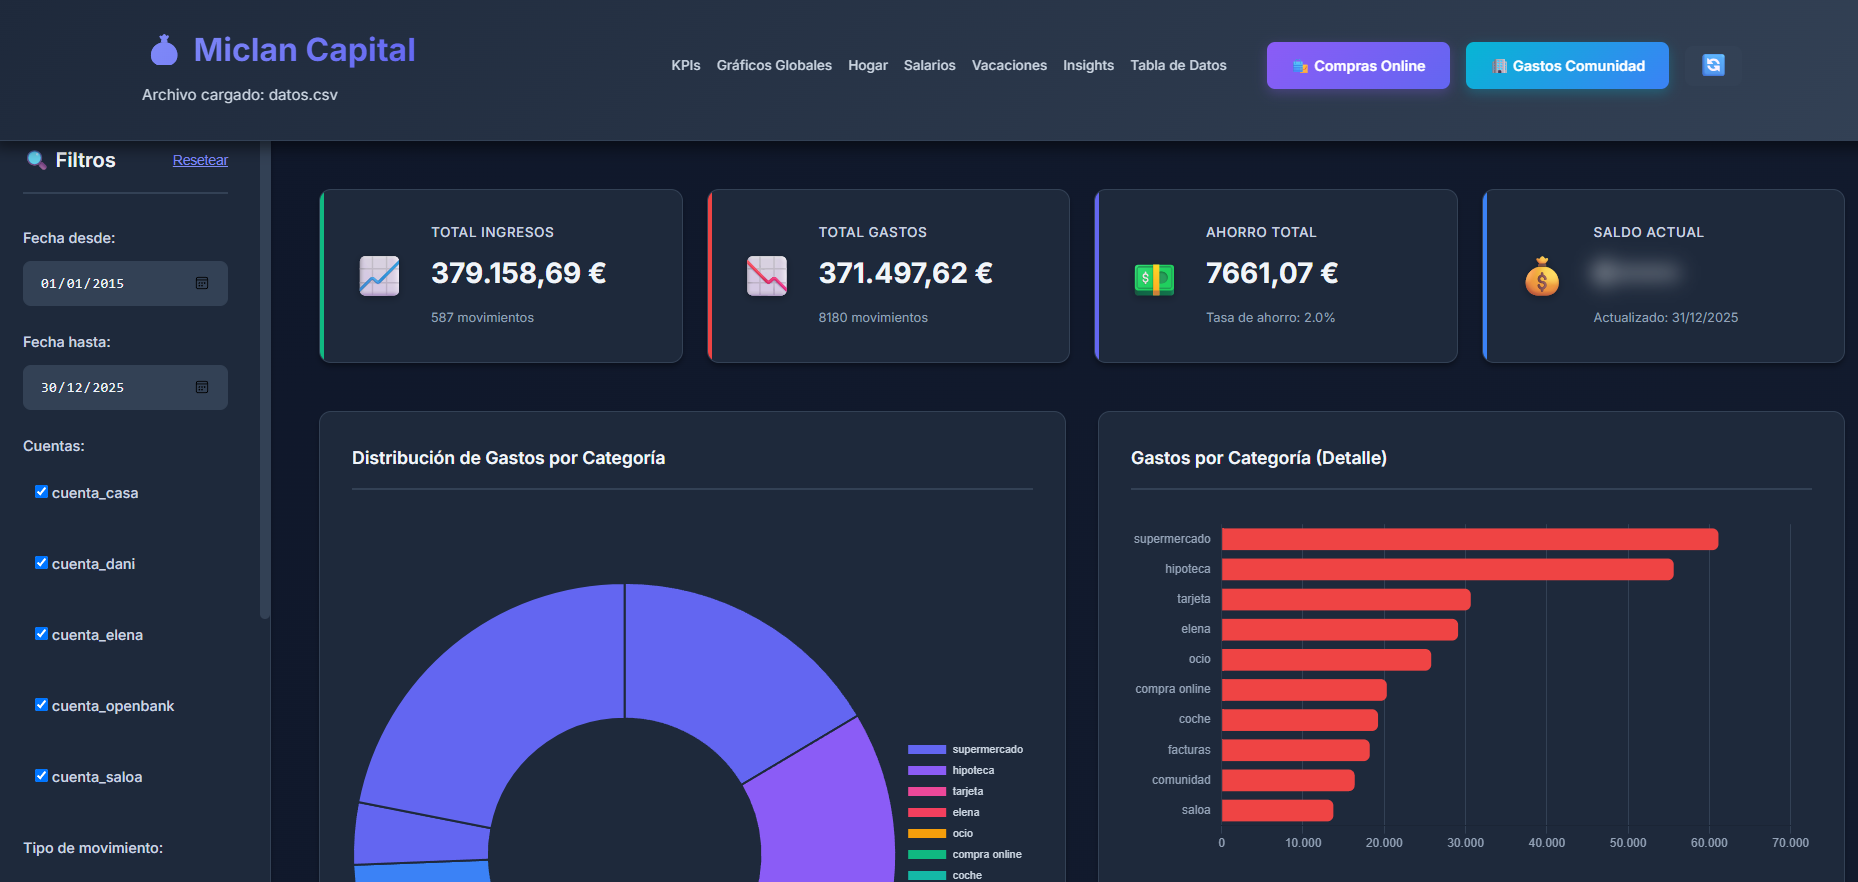
Task: Reset filters with the Resetear link
Action: coord(200,160)
